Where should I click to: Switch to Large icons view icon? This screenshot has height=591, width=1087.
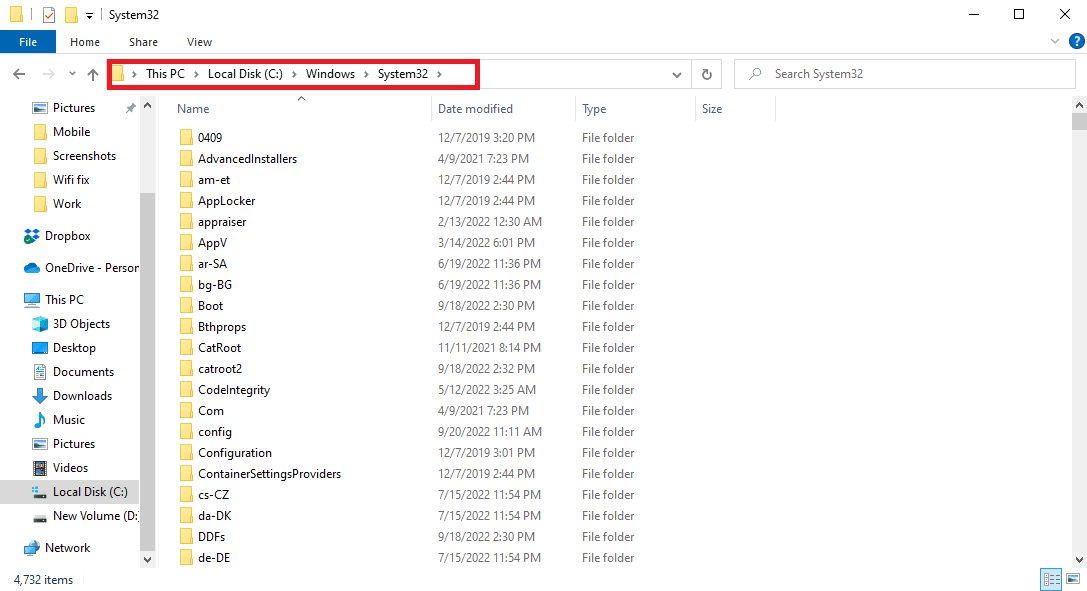coord(1073,579)
